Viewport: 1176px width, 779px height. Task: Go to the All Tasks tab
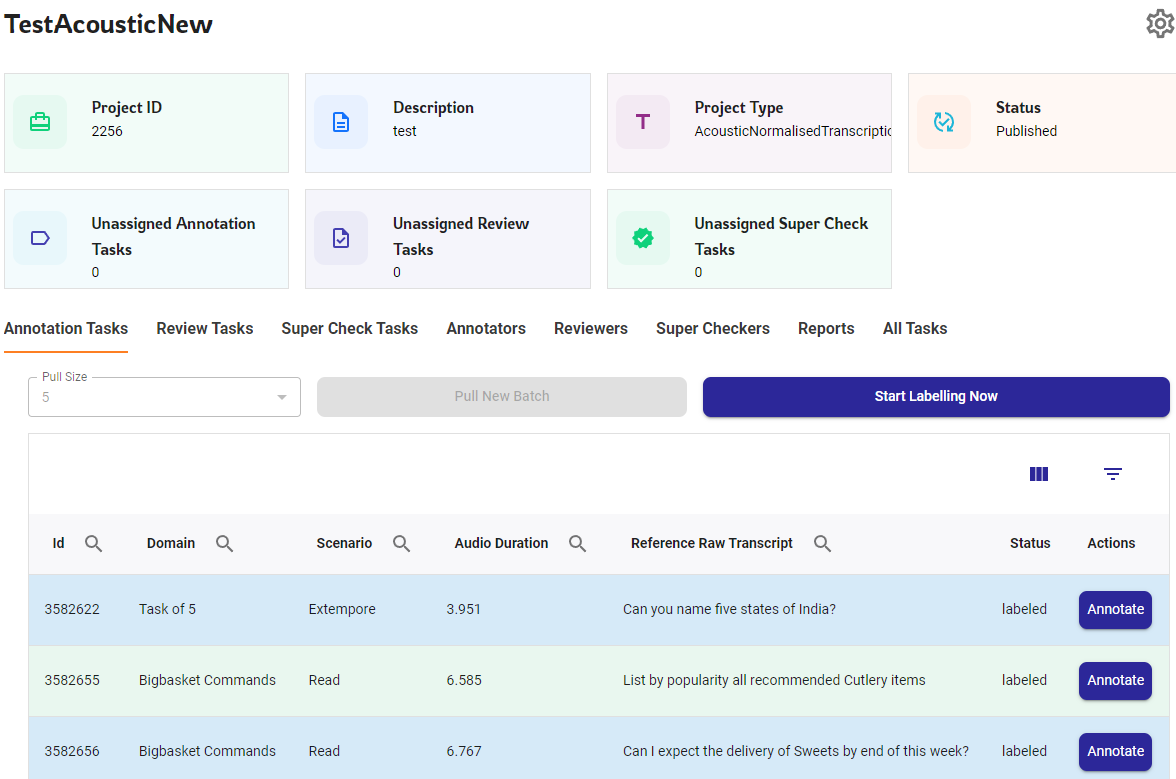coord(915,328)
